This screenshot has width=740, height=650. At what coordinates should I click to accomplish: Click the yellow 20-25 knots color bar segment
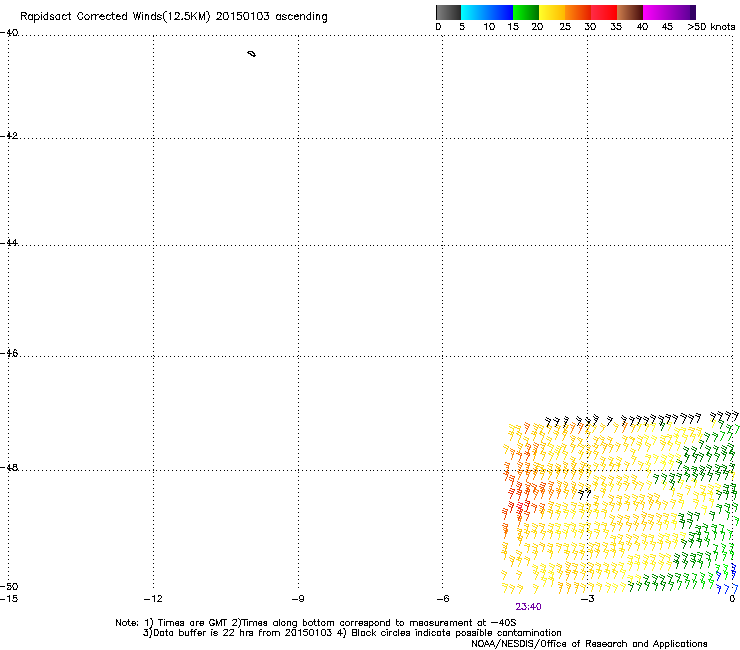[552, 12]
